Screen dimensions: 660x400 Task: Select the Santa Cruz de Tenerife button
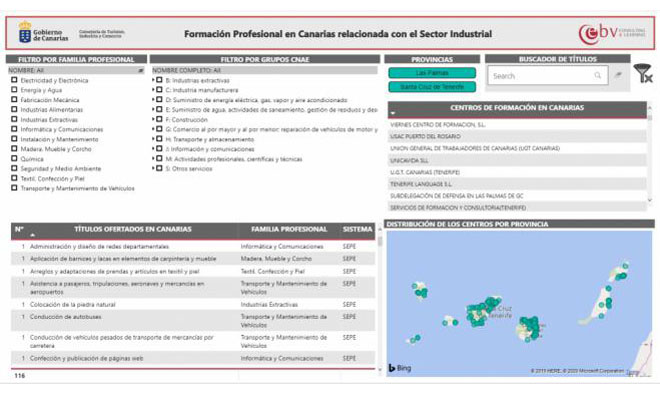click(432, 87)
